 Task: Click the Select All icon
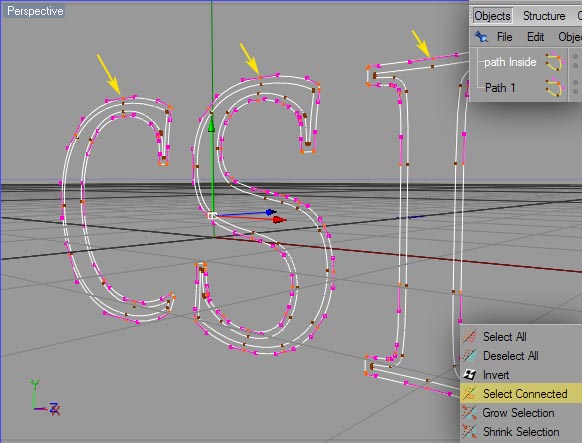click(x=470, y=337)
